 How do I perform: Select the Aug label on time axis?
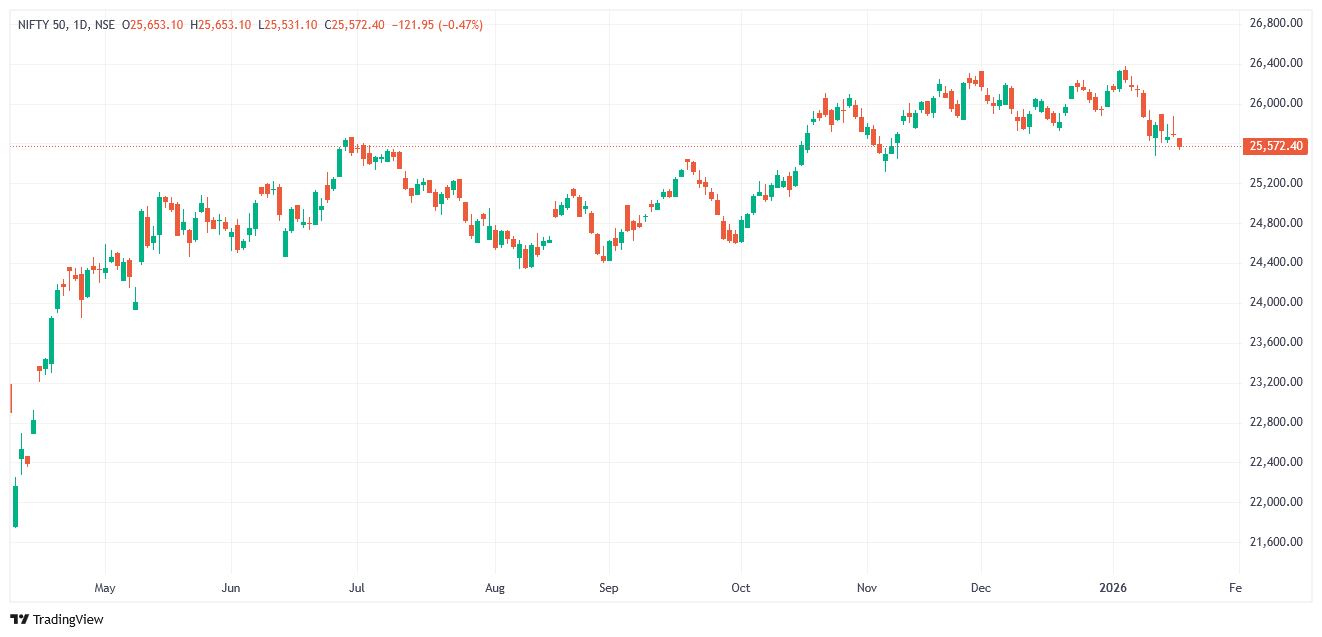click(x=493, y=588)
